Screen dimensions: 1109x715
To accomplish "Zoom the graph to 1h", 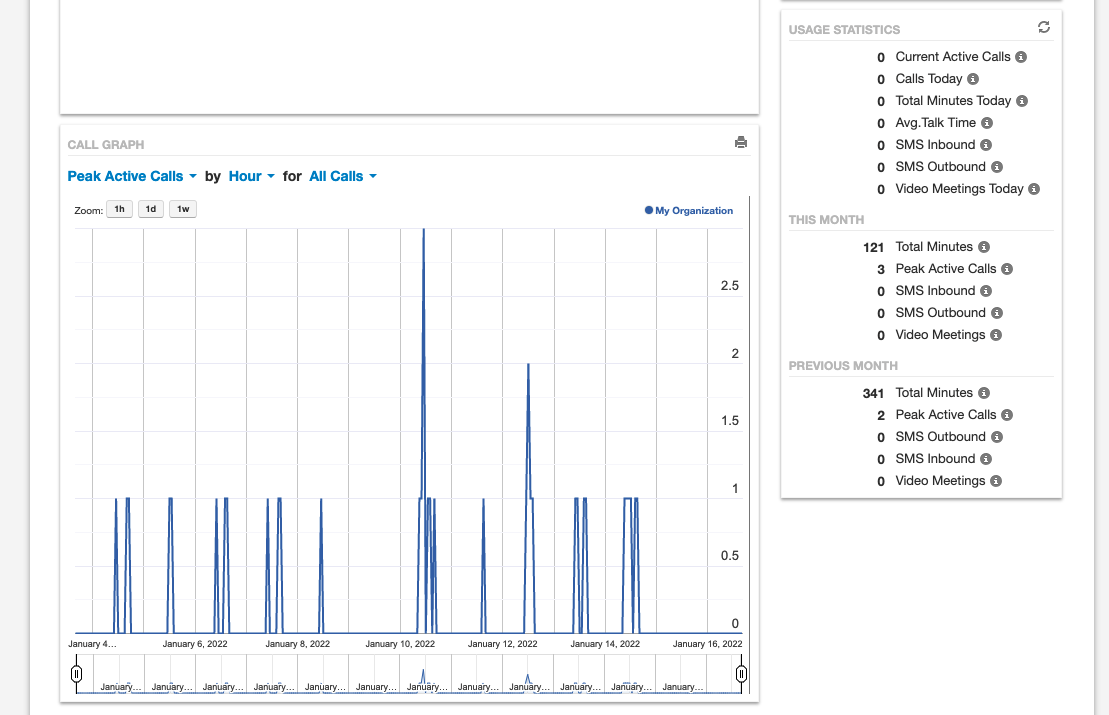I will 120,209.
